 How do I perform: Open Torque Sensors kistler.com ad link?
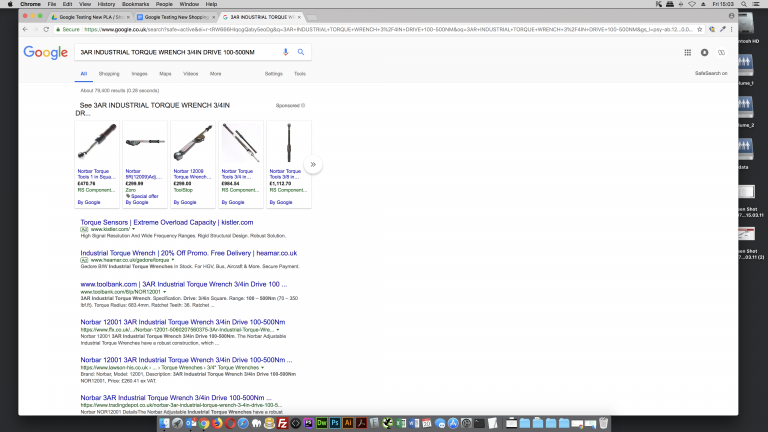click(167, 222)
